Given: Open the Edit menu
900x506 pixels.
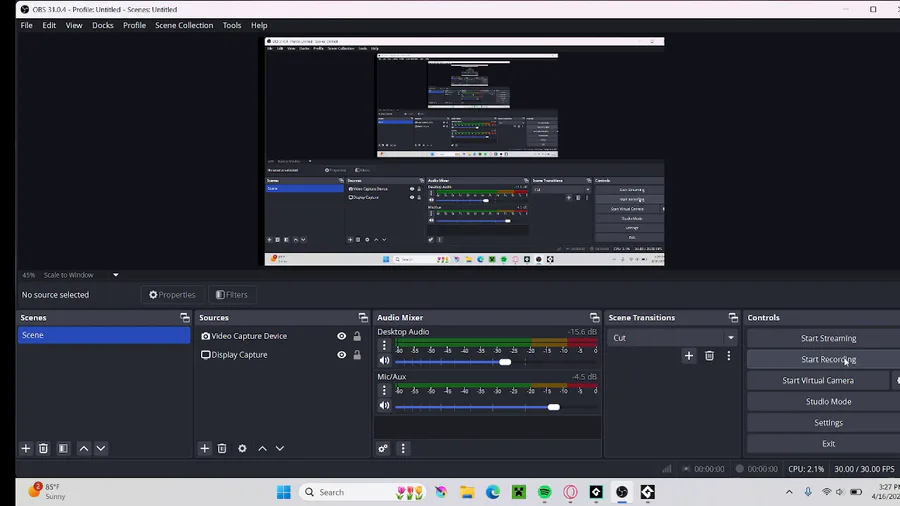Looking at the screenshot, I should pyautogui.click(x=49, y=25).
